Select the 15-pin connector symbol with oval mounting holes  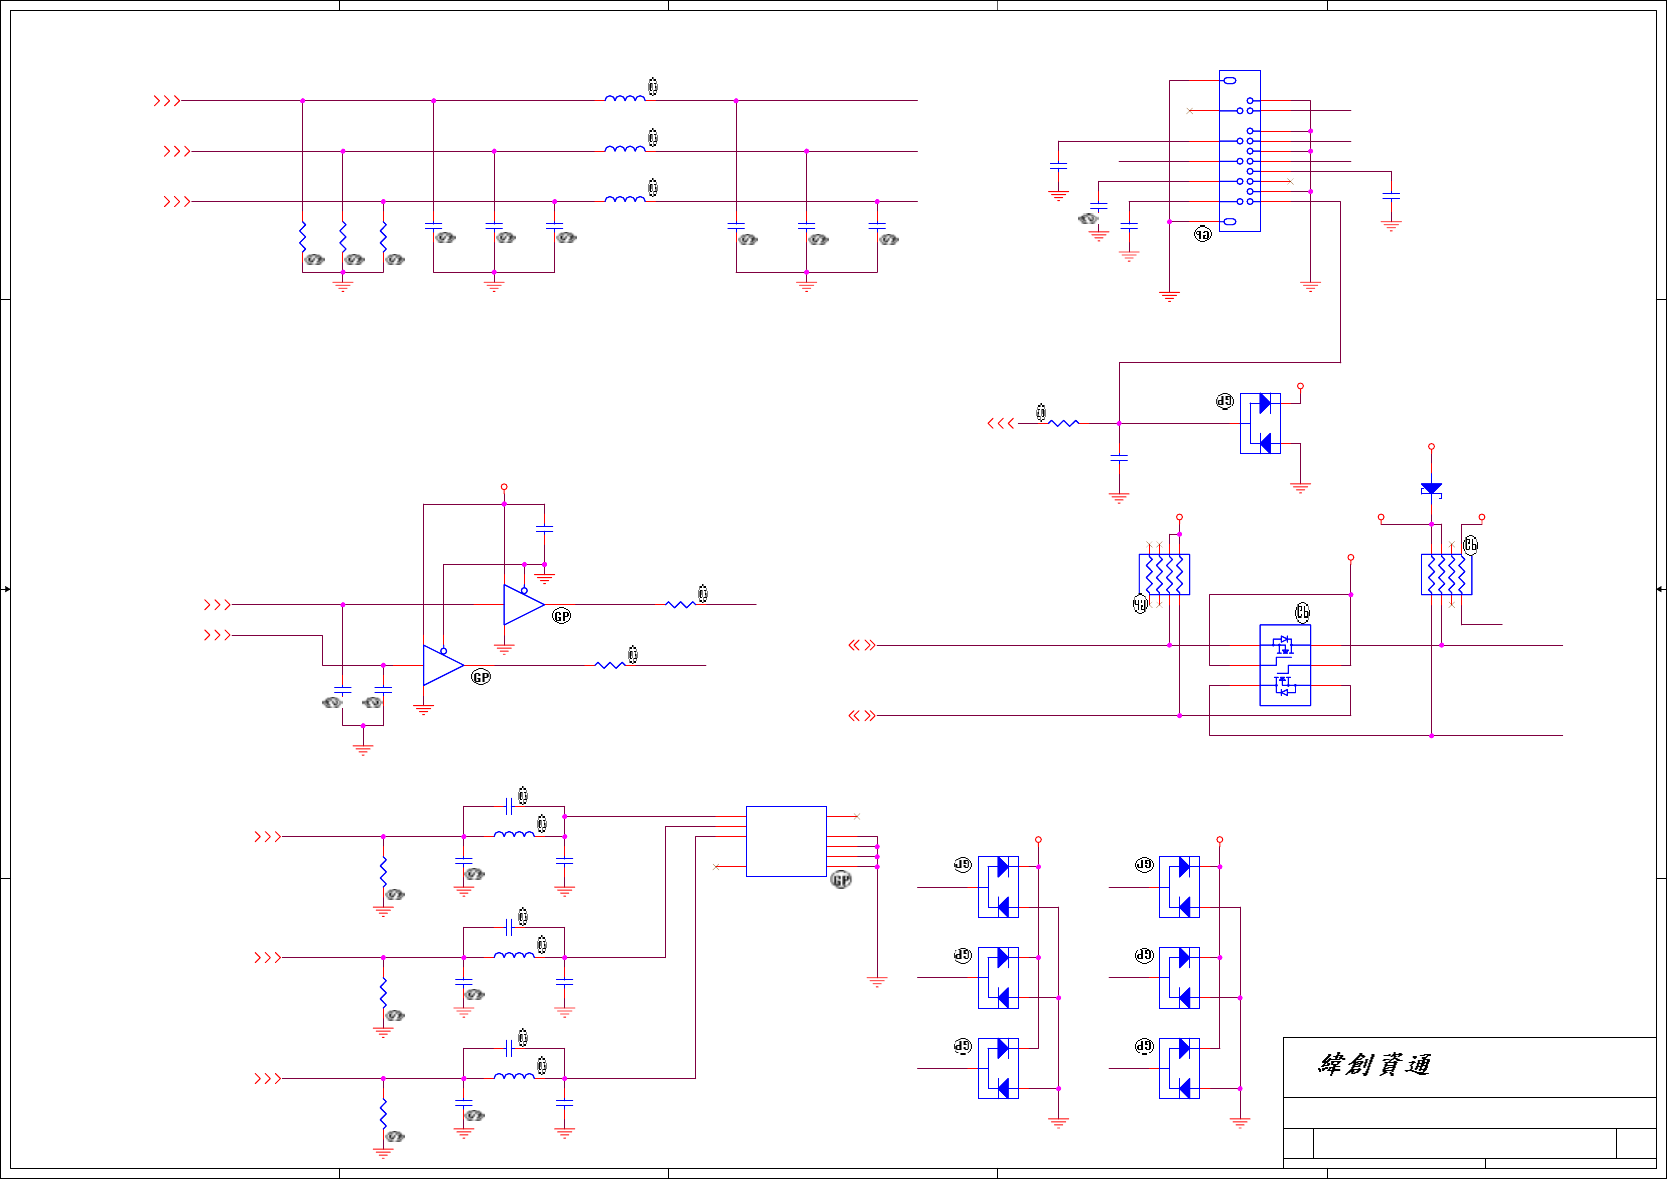[x=1240, y=151]
